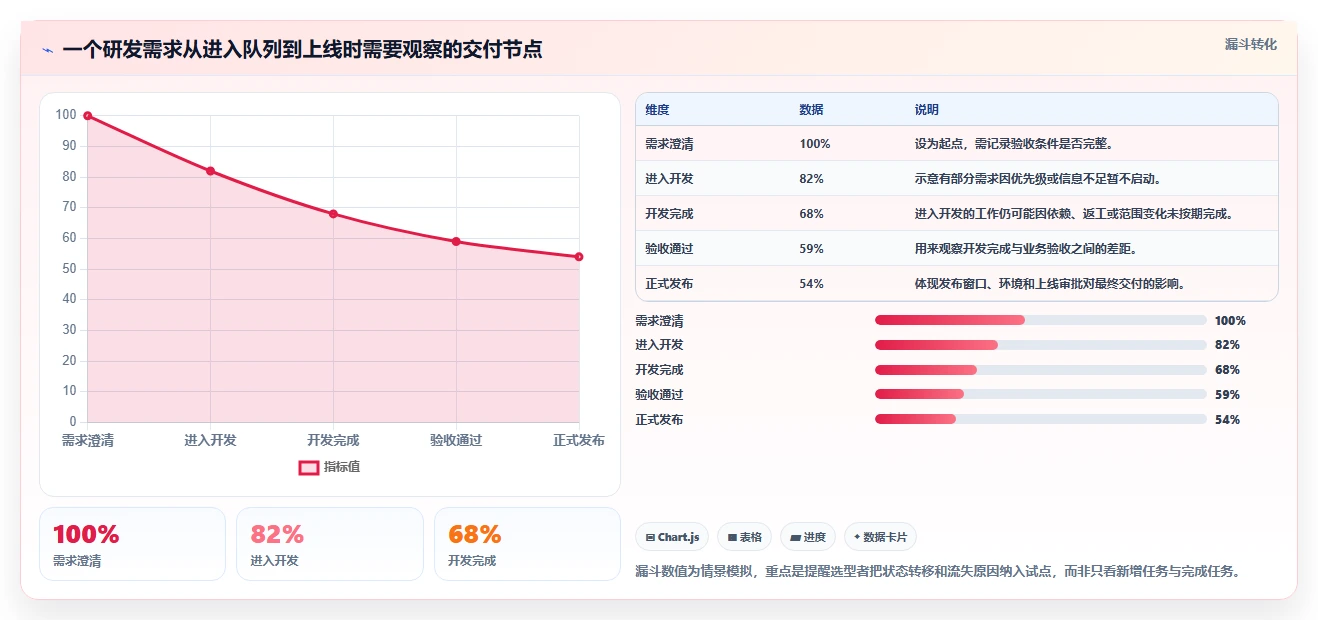Click the footer note starting '漏斗数值为情景模拟'
The width and height of the screenshot is (1318, 620).
[938, 572]
